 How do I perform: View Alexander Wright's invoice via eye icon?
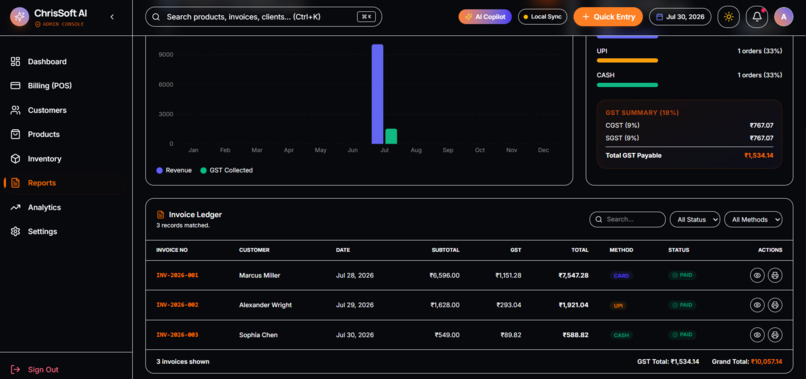click(x=757, y=305)
